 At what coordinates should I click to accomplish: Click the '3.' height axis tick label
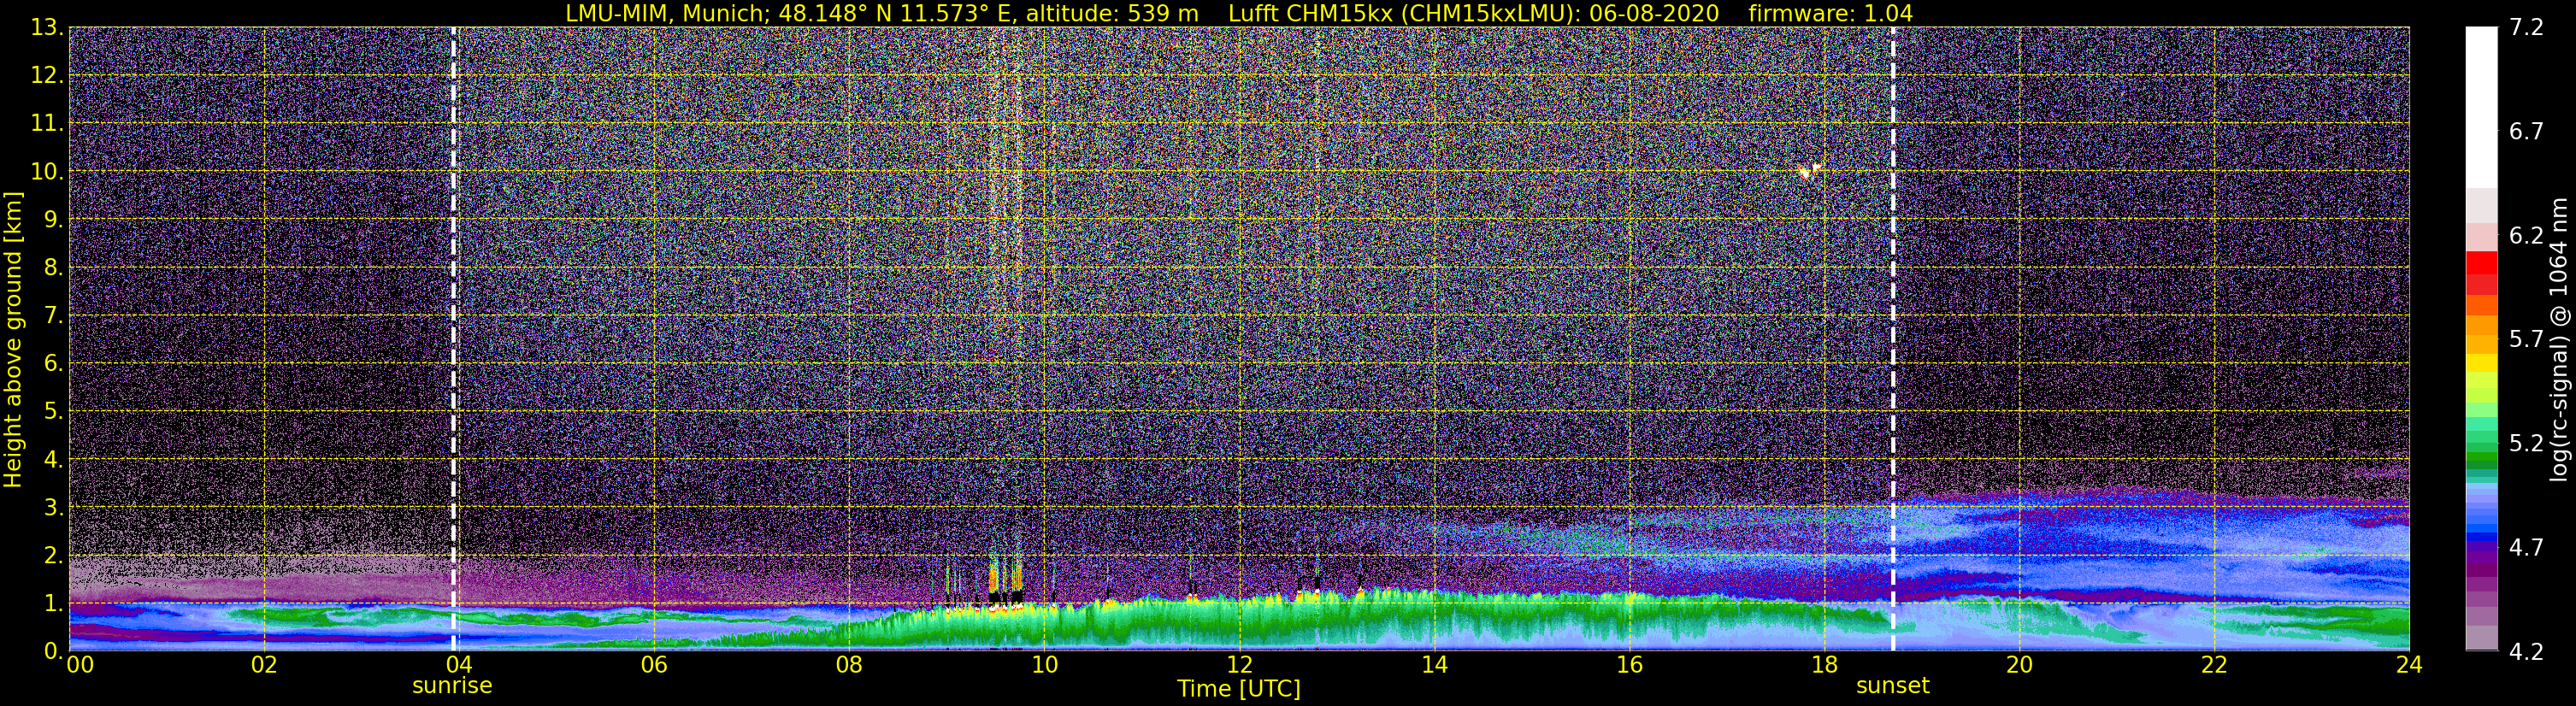click(x=53, y=507)
